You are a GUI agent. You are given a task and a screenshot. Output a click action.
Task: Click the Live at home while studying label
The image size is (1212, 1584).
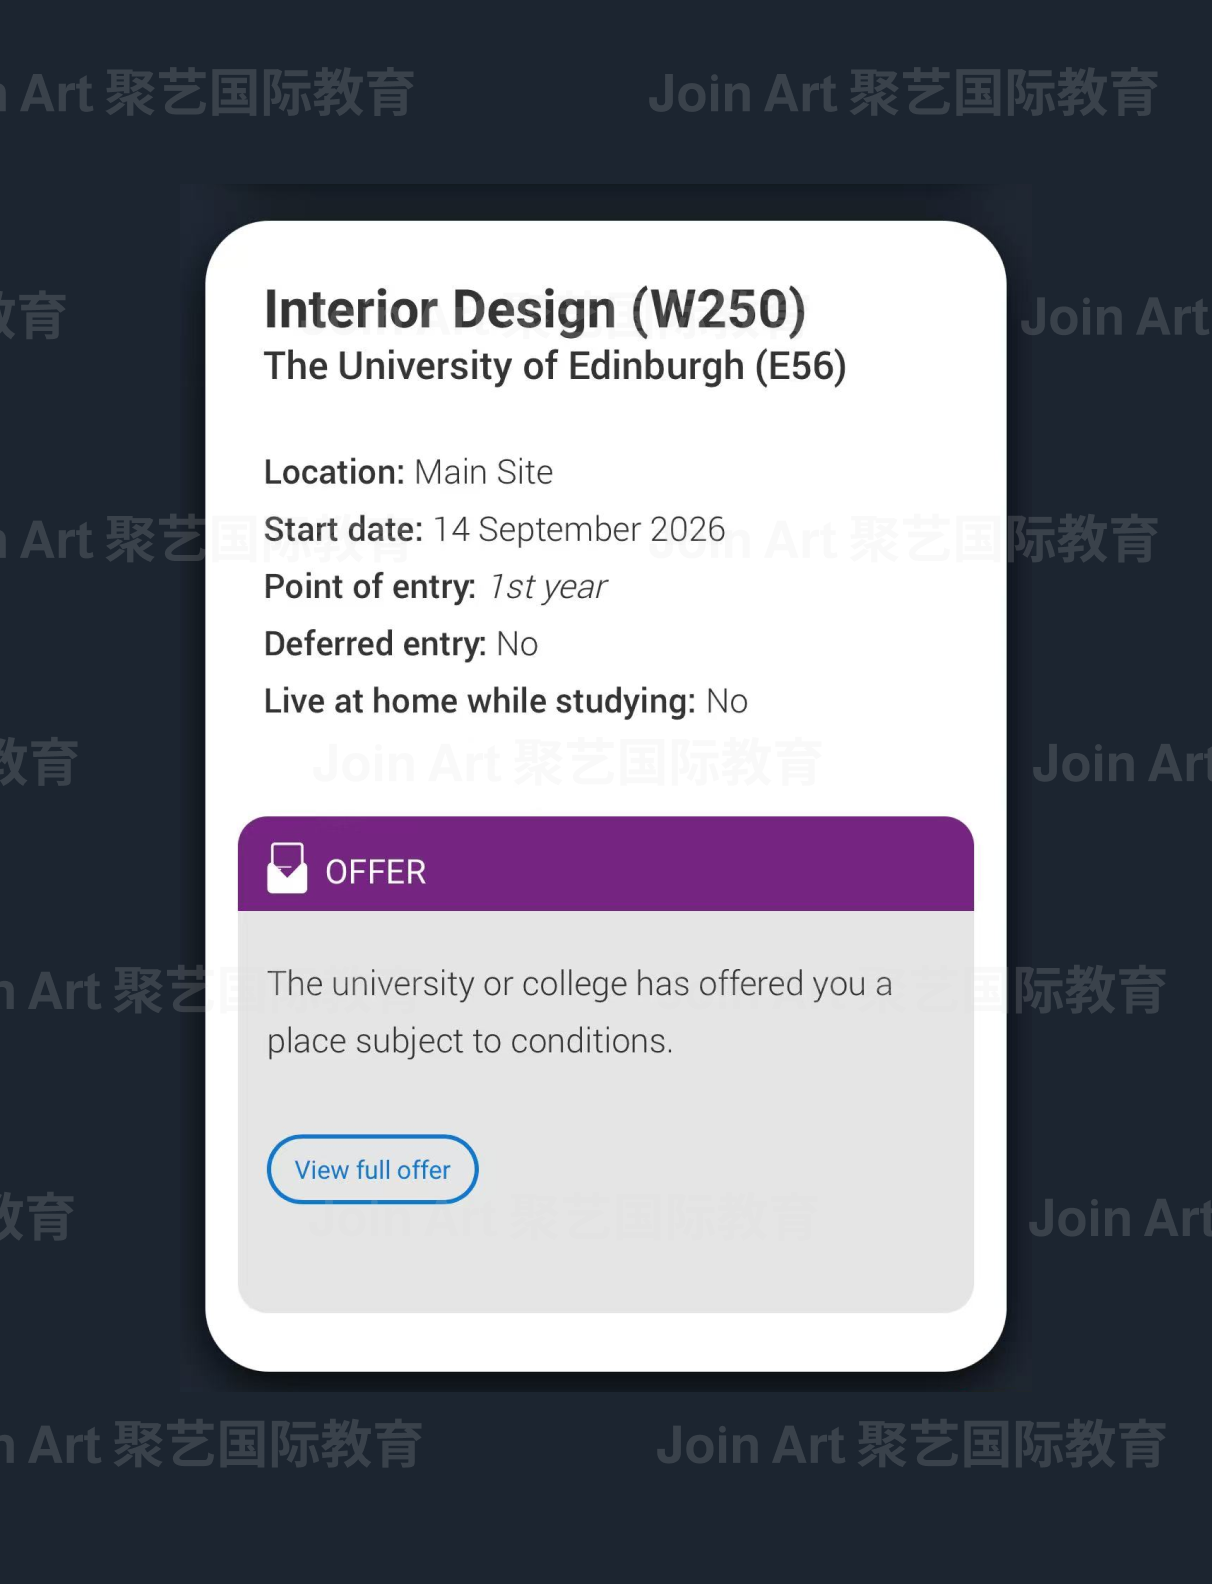(479, 701)
